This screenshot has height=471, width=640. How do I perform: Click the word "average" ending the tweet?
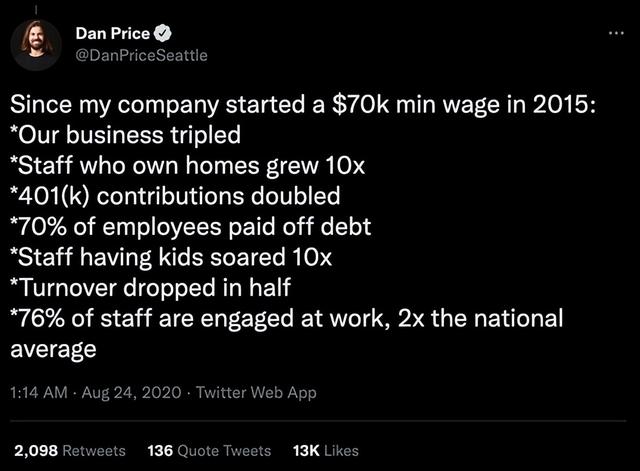53,349
